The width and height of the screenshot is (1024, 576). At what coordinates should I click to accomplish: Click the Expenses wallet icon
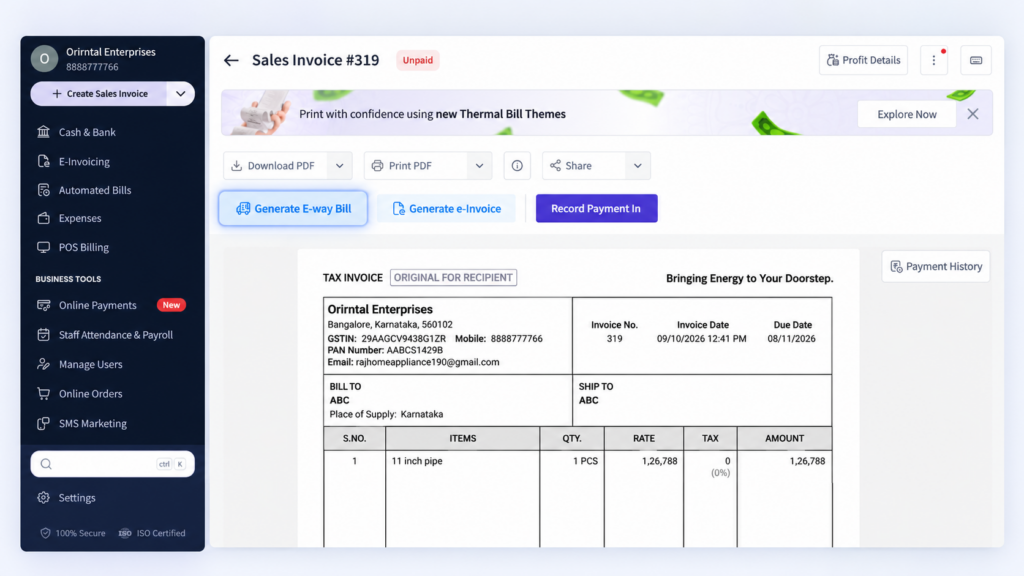pyautogui.click(x=44, y=218)
